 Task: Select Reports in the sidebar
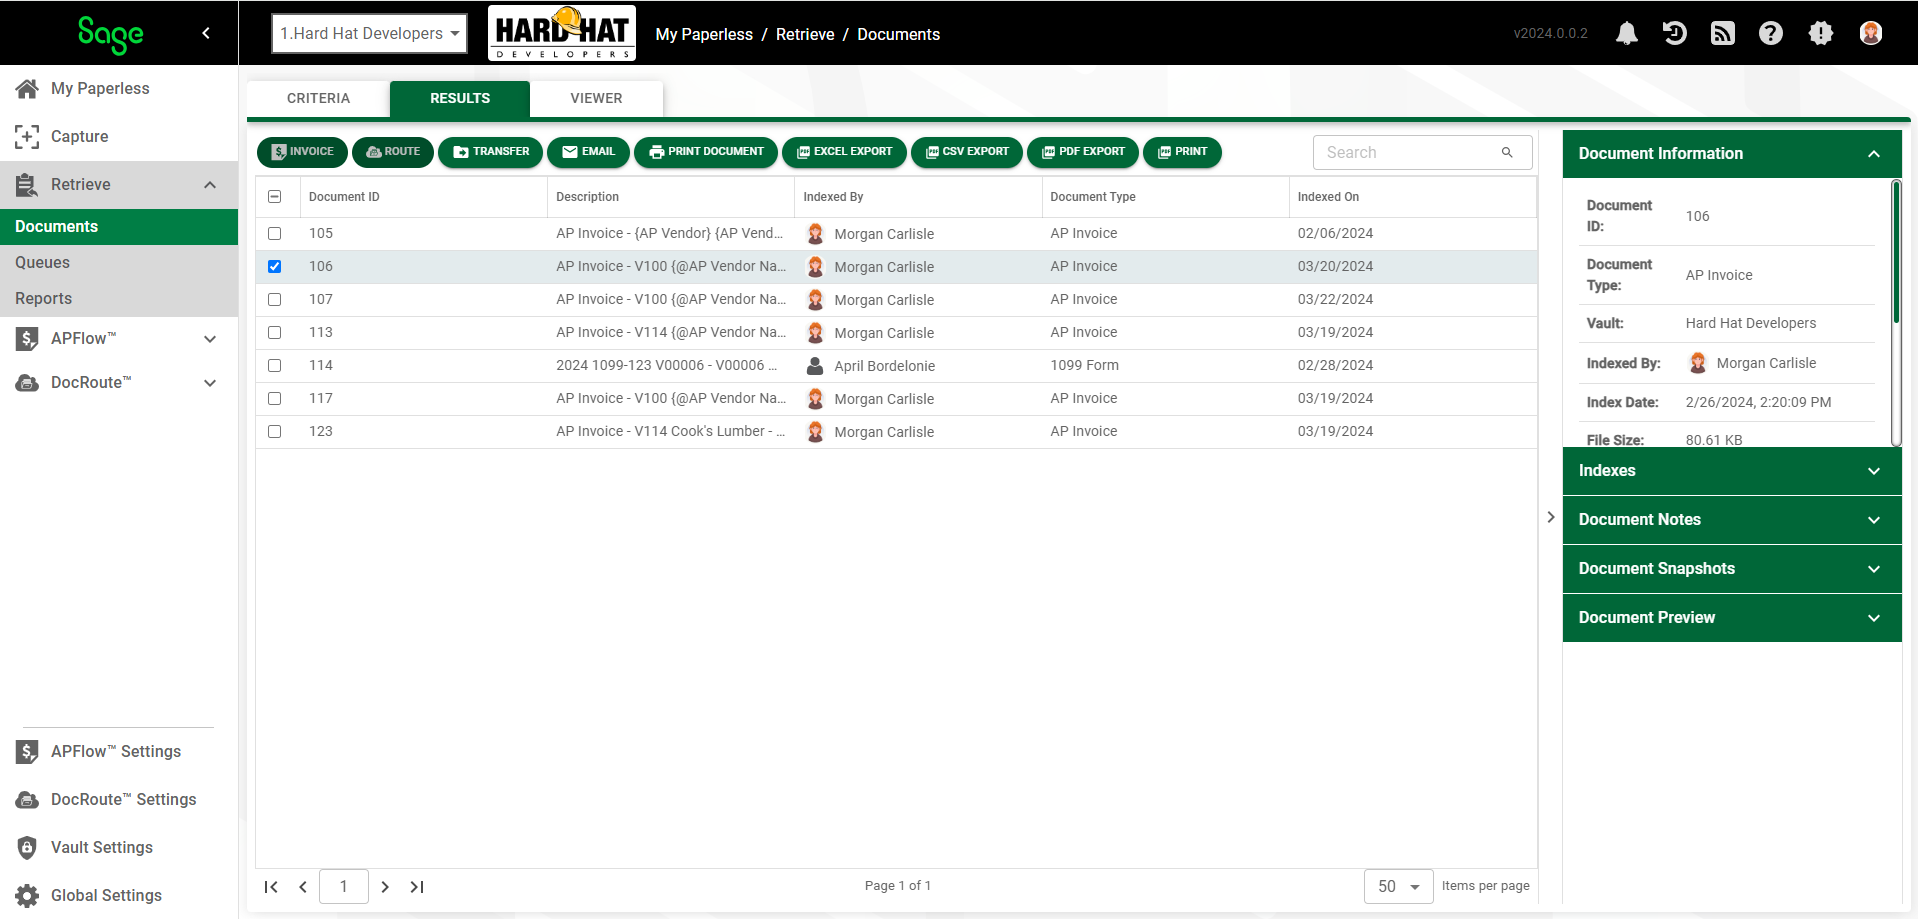(x=119, y=298)
